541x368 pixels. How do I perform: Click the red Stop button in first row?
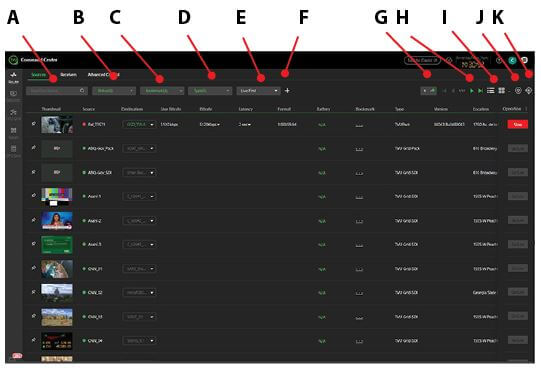tap(518, 124)
